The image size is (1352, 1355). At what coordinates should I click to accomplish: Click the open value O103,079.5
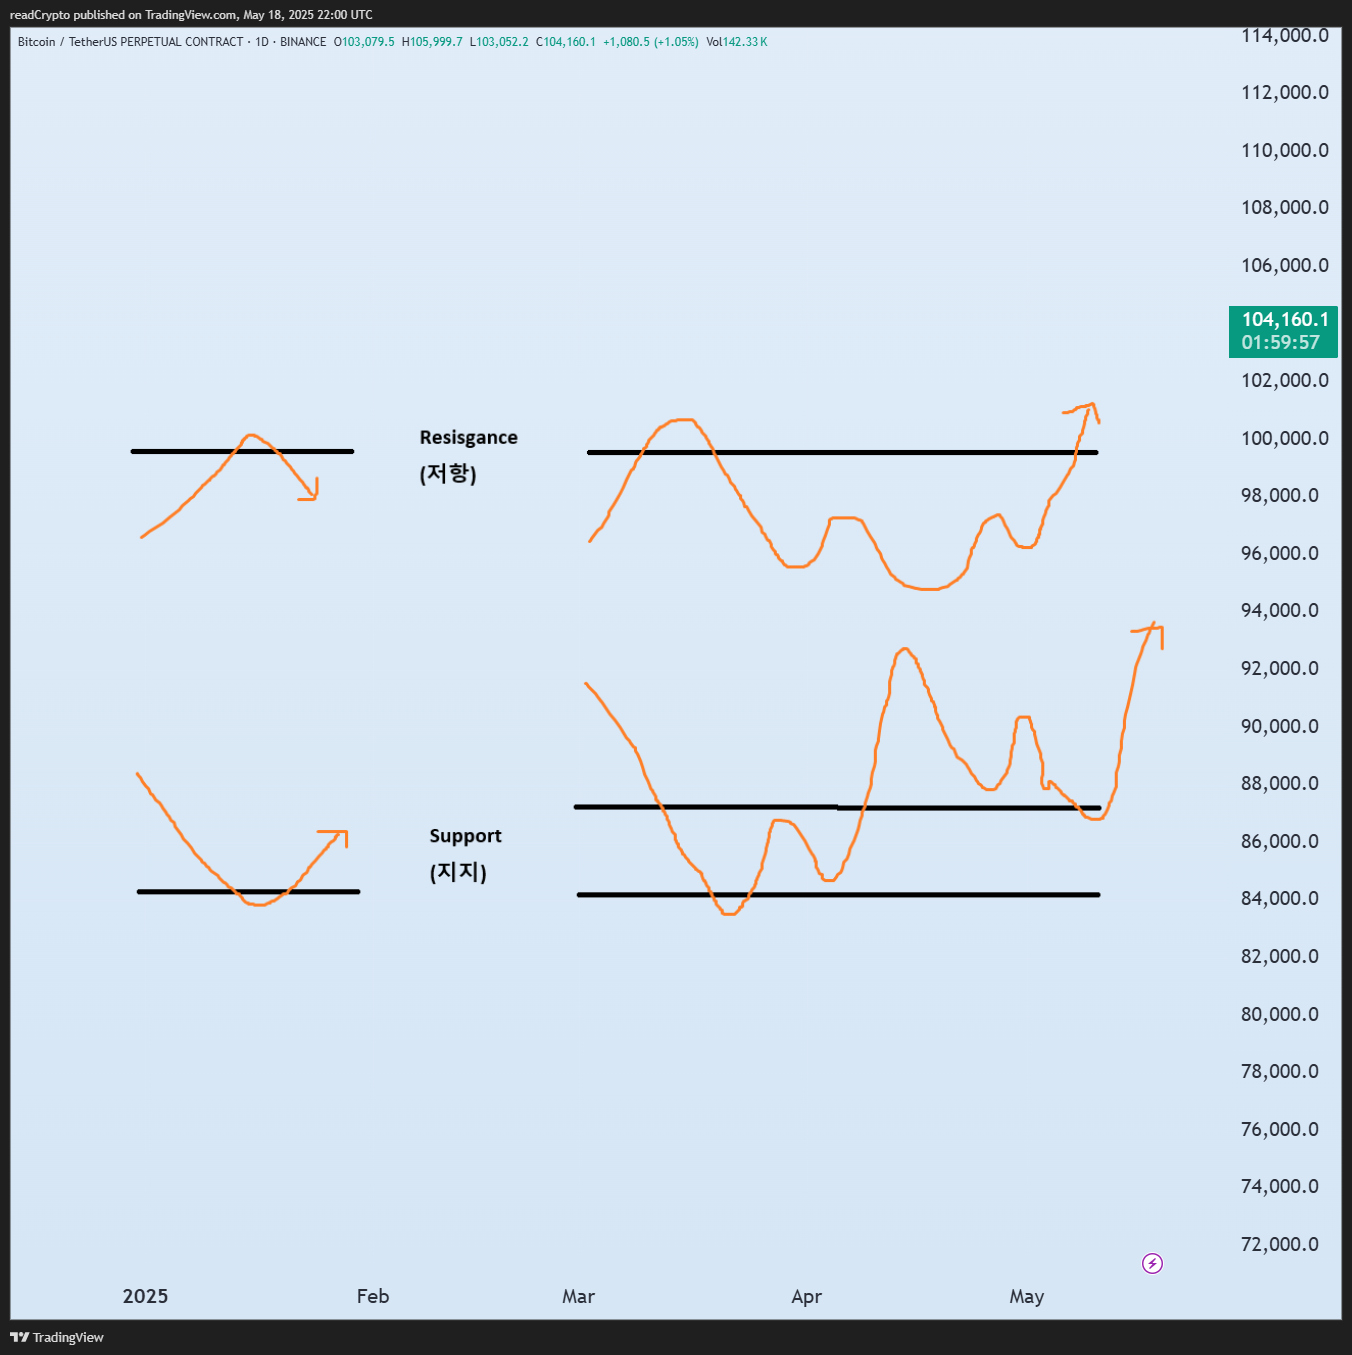click(364, 42)
